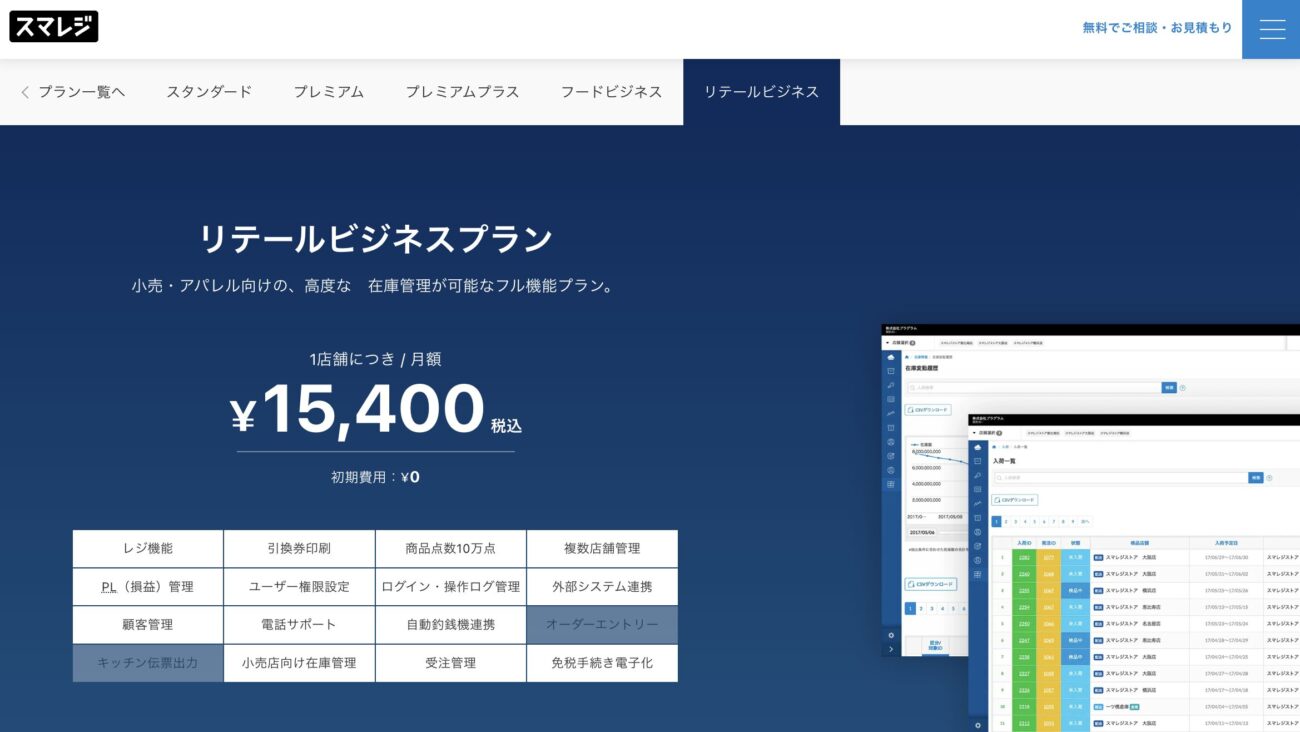Image resolution: width=1300 pixels, height=732 pixels.
Task: Click the 電話サポート feature cell
Action: point(299,625)
